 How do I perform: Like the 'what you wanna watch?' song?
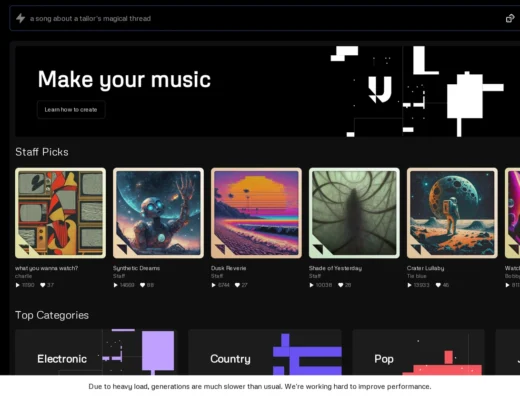point(42,285)
